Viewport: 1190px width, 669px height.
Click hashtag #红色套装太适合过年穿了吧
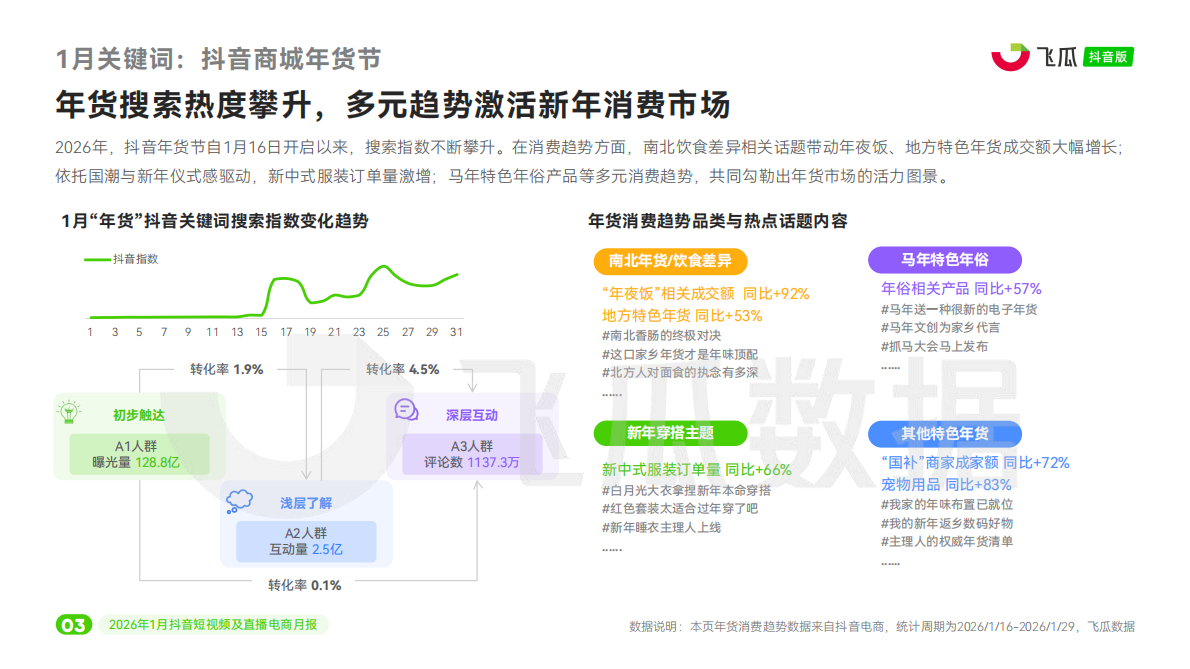tap(679, 509)
